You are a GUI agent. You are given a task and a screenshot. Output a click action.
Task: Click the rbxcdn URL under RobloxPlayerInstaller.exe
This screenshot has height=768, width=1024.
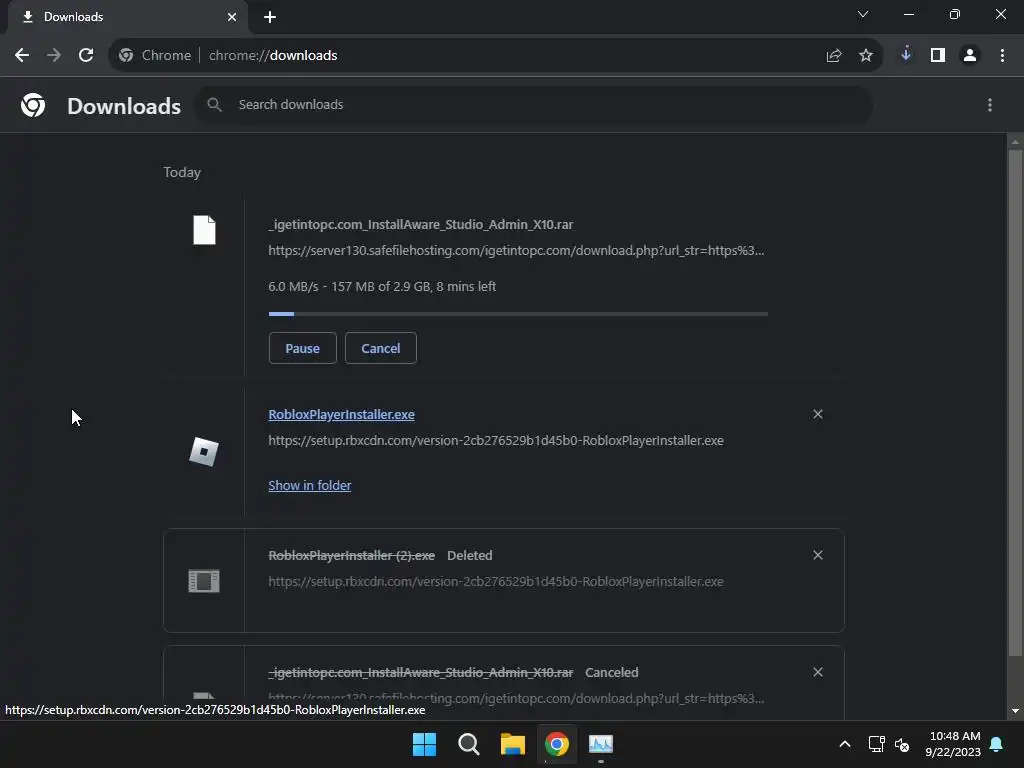pyautogui.click(x=496, y=441)
